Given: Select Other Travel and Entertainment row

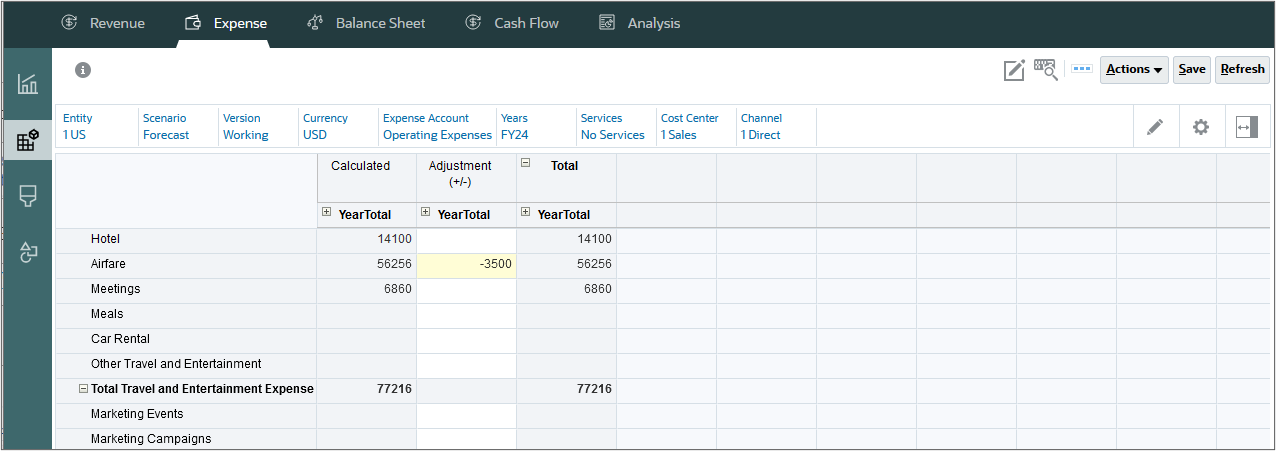Looking at the screenshot, I should click(186, 365).
